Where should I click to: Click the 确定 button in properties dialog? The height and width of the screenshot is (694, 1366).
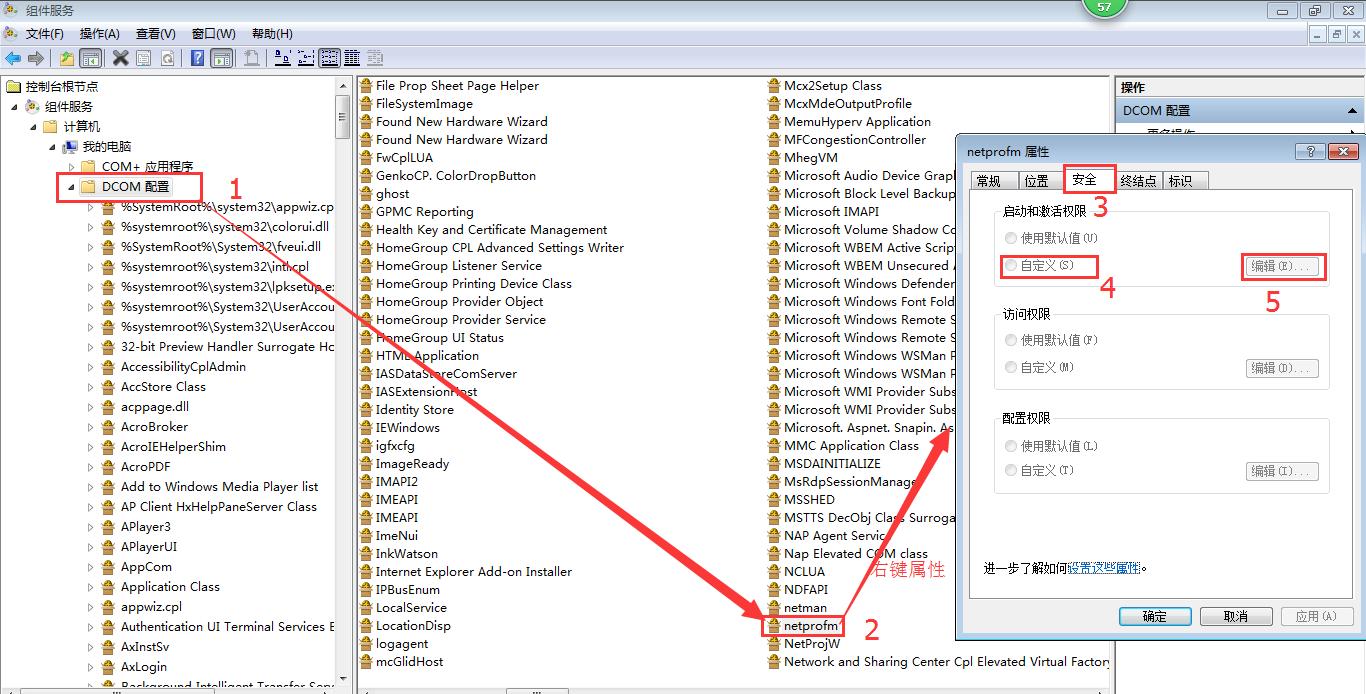click(x=1154, y=616)
